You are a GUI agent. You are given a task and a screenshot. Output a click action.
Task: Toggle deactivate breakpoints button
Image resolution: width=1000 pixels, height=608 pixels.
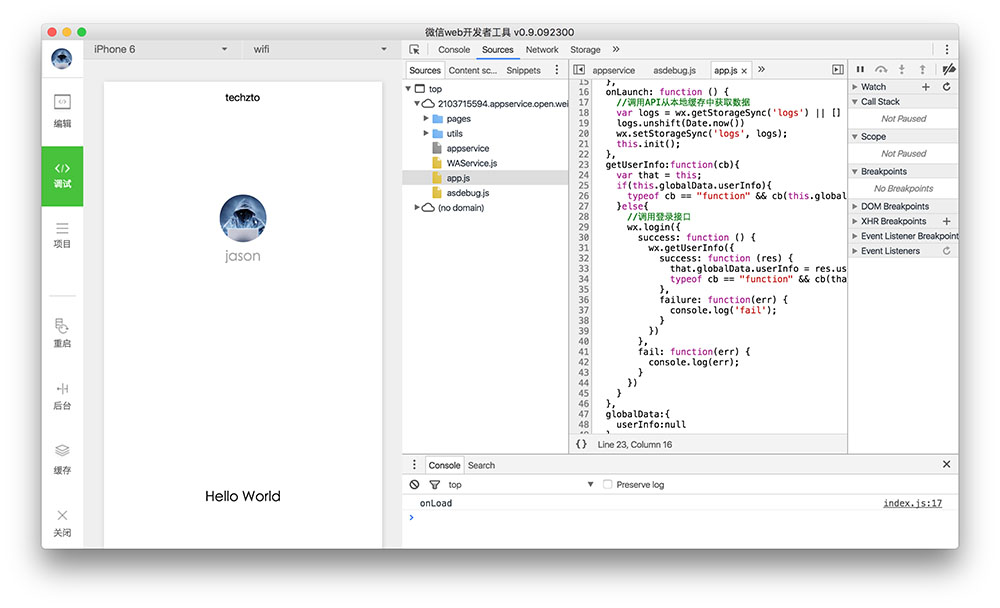pos(949,70)
